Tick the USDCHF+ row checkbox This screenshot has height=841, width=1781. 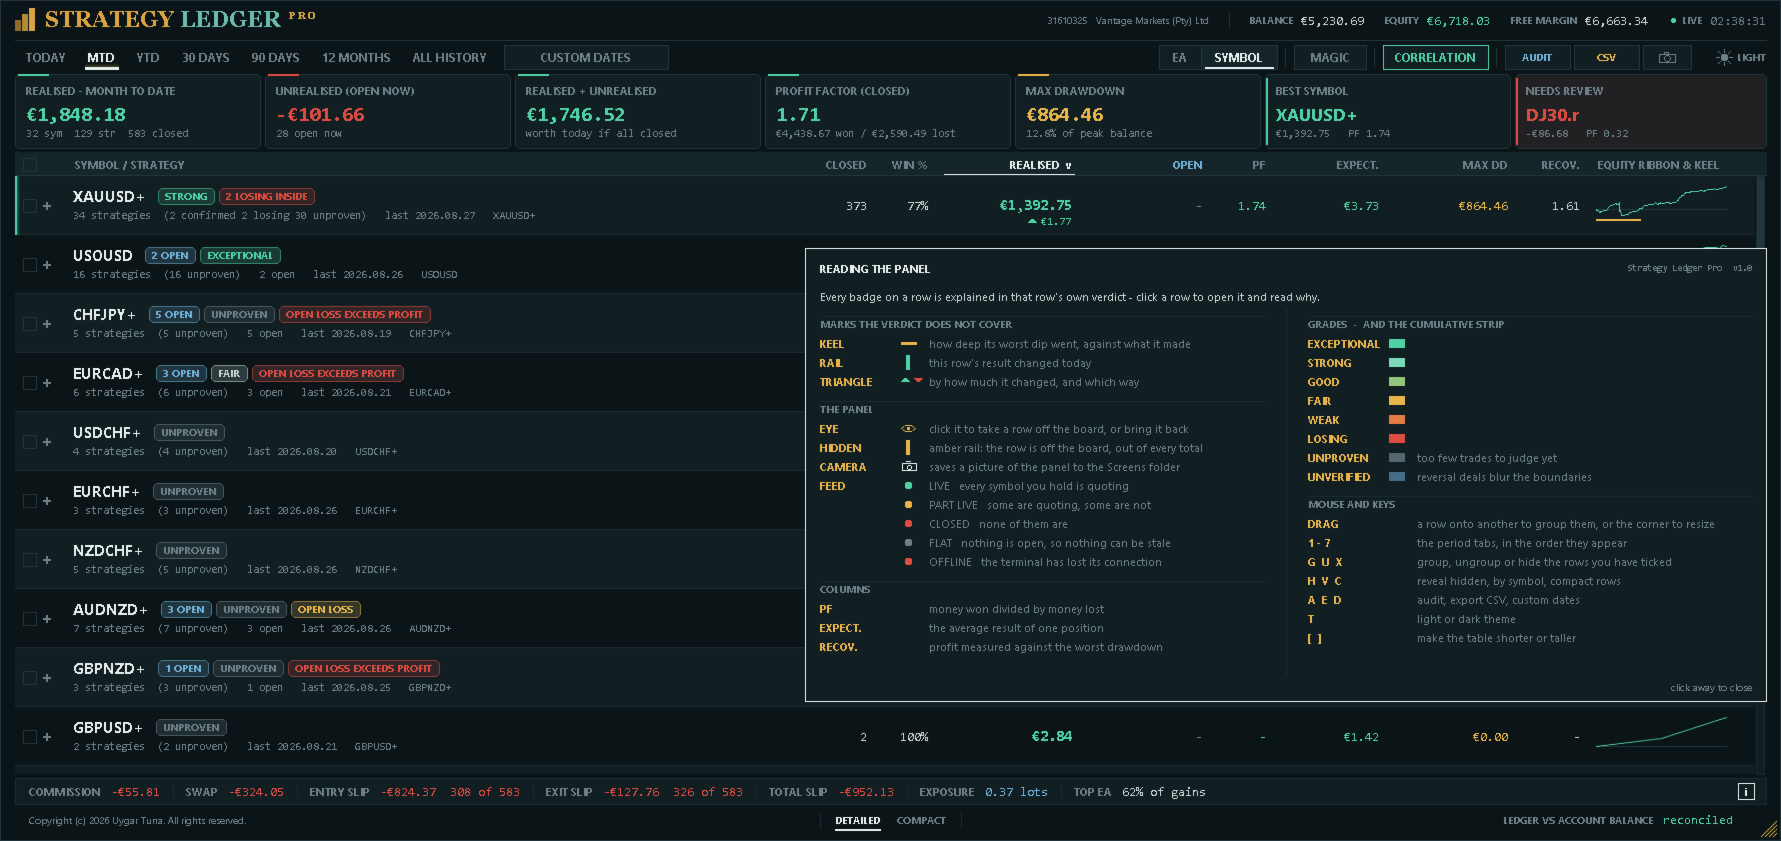30,442
